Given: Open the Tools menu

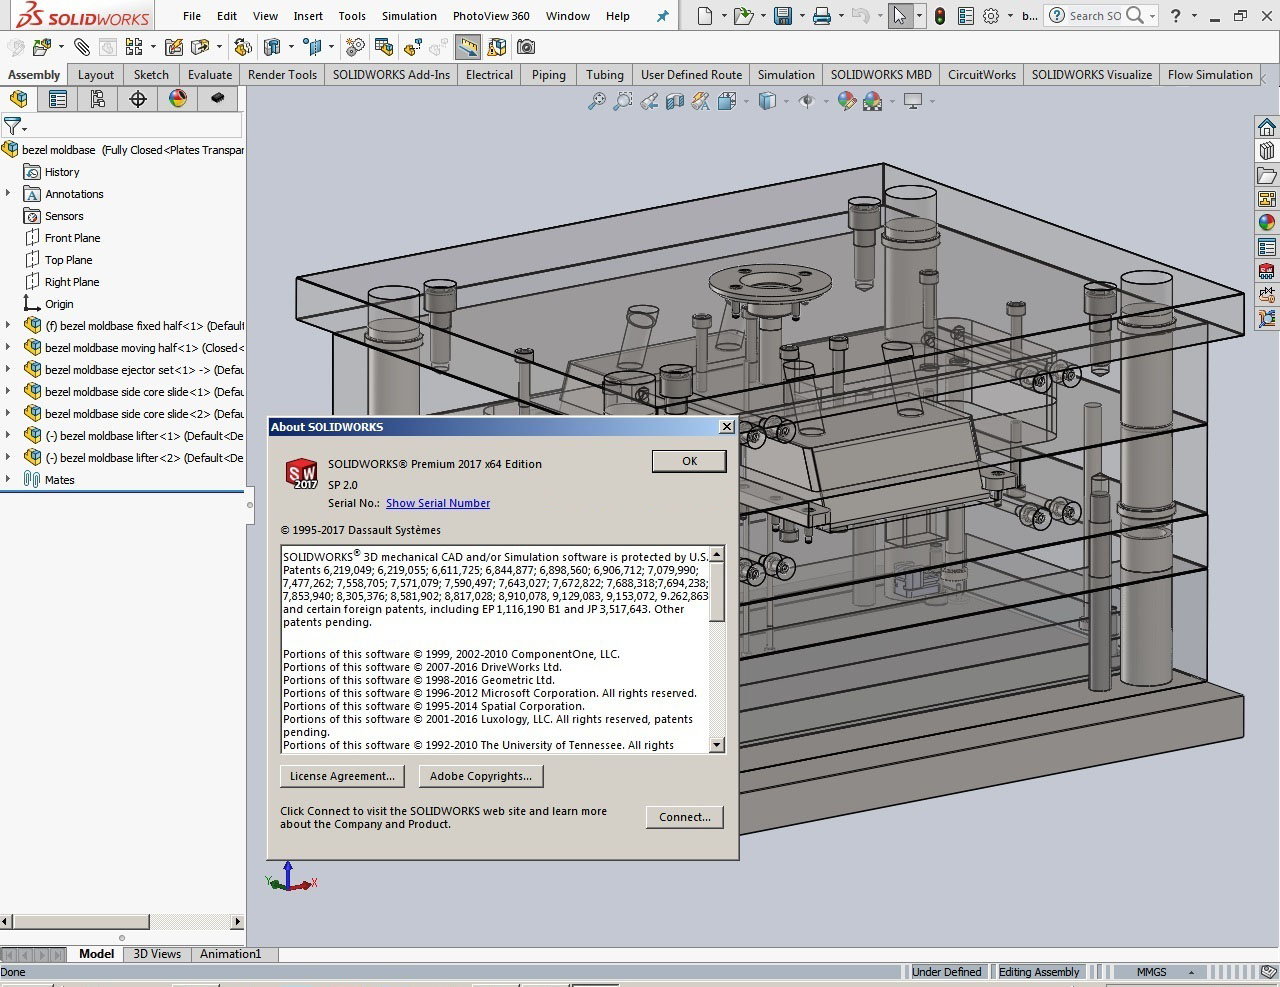Looking at the screenshot, I should tap(352, 16).
